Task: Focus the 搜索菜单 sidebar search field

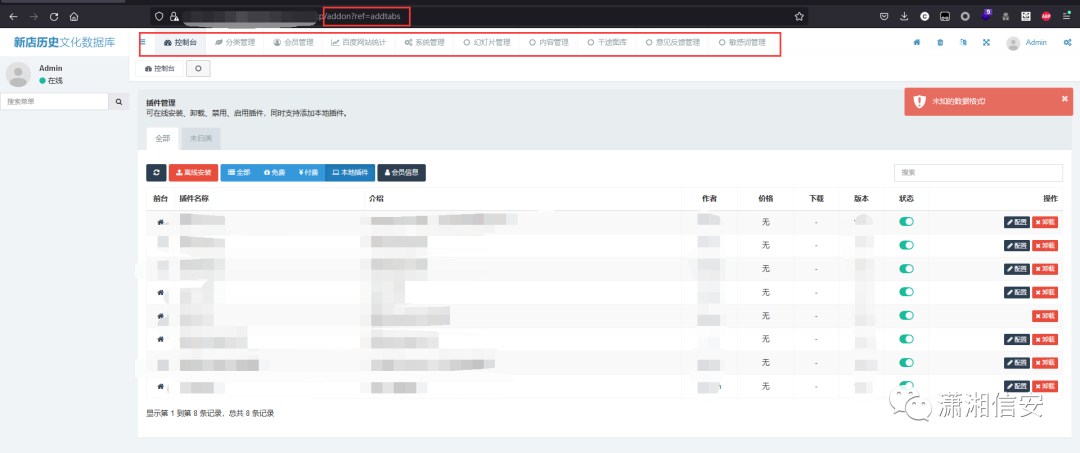Action: tap(54, 102)
